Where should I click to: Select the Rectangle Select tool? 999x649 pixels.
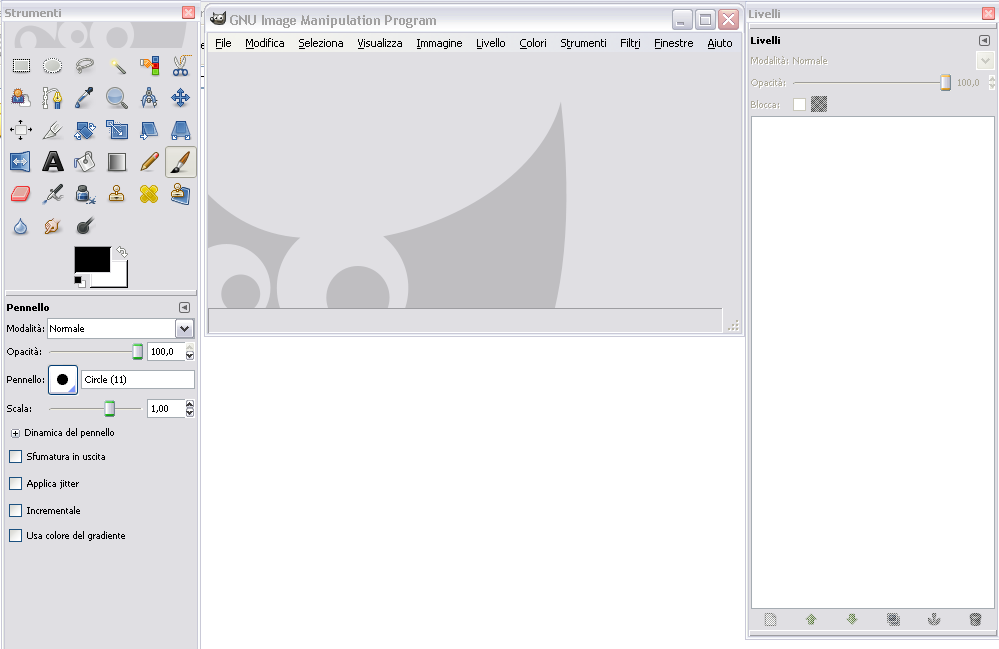[x=21, y=66]
